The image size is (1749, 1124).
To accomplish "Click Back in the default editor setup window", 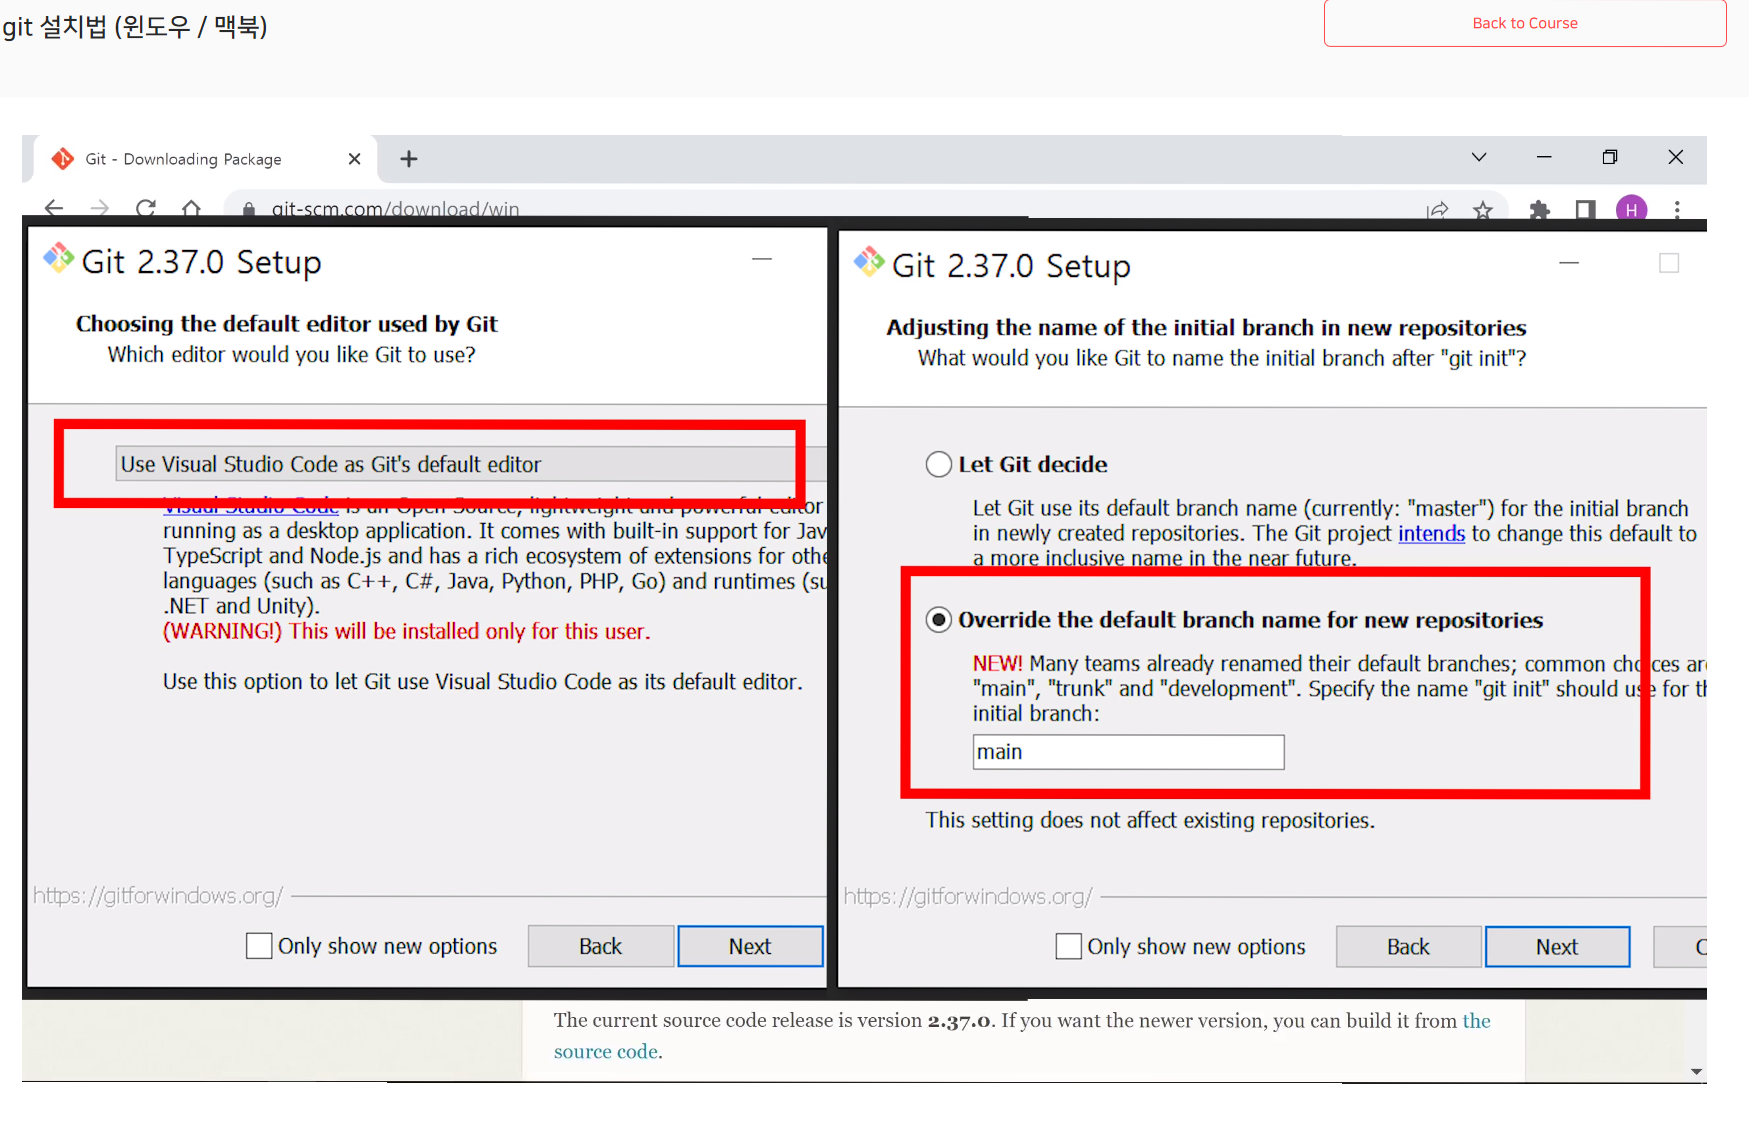I will [x=600, y=946].
